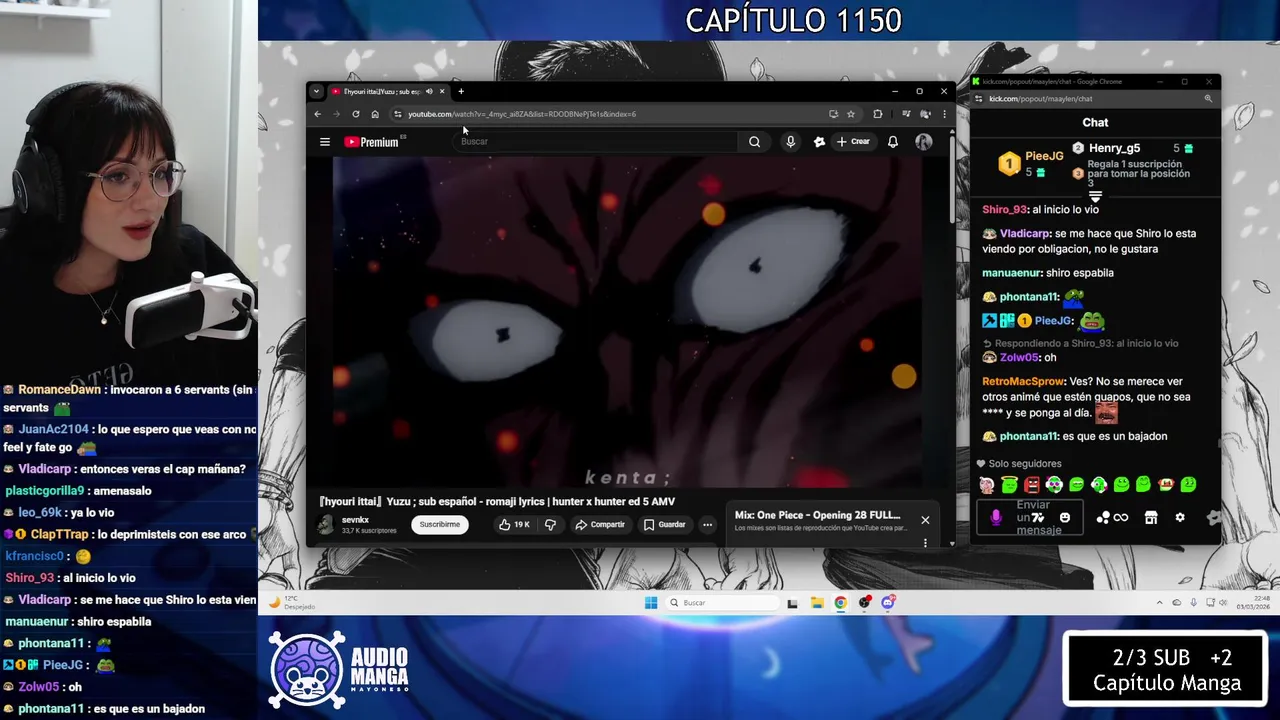Image resolution: width=1280 pixels, height=720 pixels.
Task: Open the 7TV emote picker in chat input
Action: 1038,517
